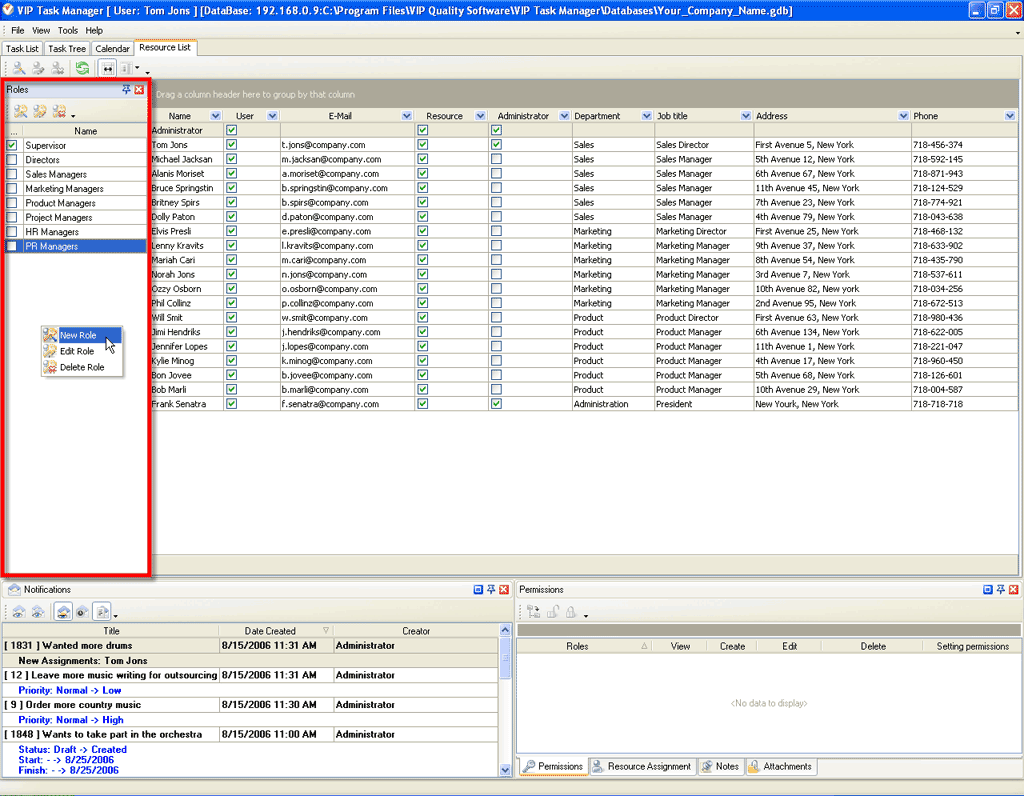Pin the Roles panel with pushpin icon
This screenshot has height=796, width=1024.
tap(127, 90)
